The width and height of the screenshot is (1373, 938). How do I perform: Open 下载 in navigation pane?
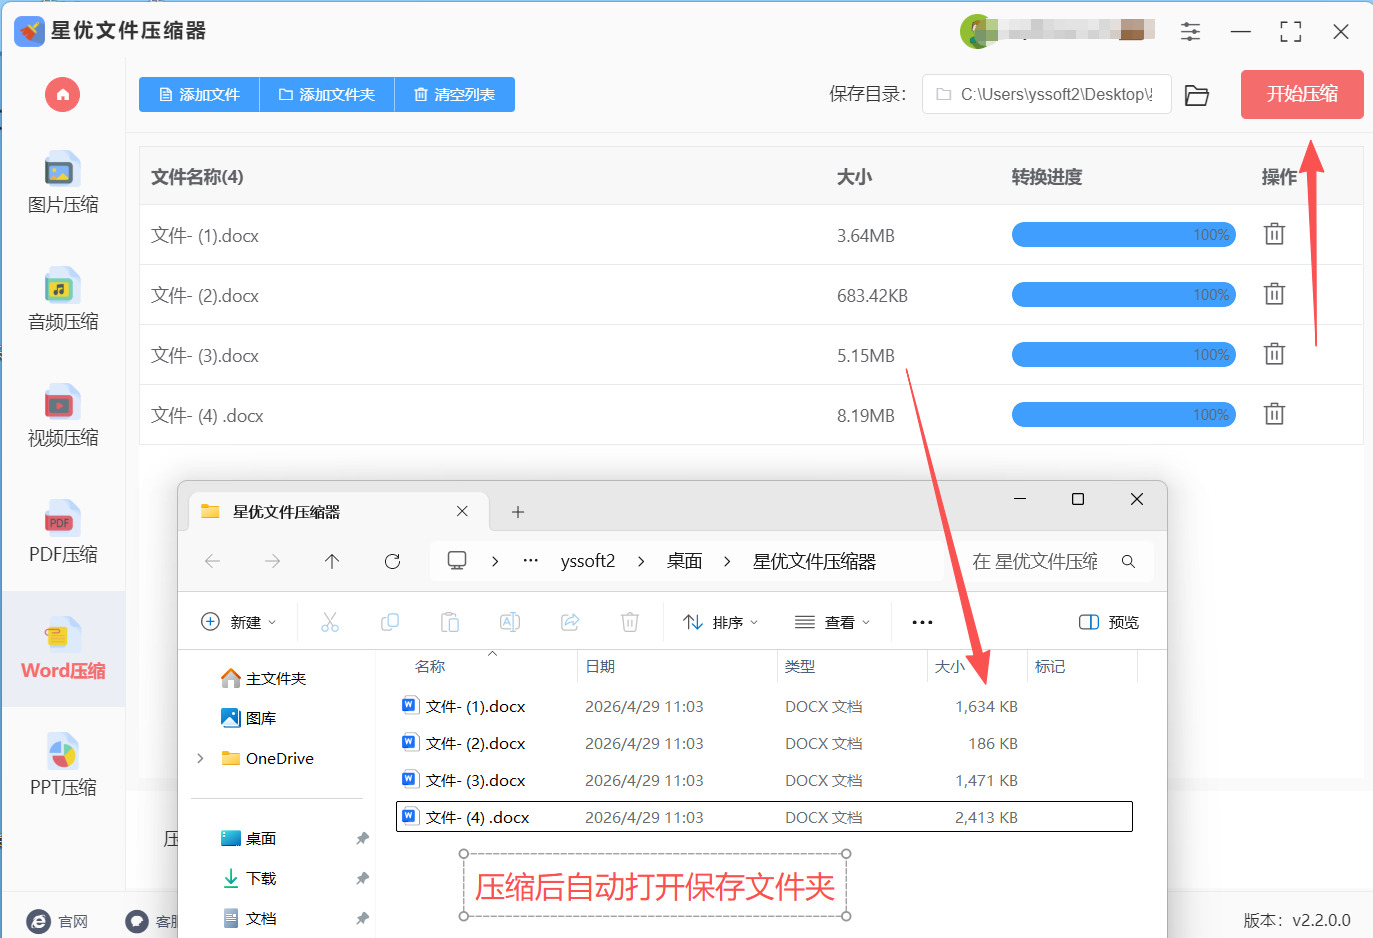250,878
